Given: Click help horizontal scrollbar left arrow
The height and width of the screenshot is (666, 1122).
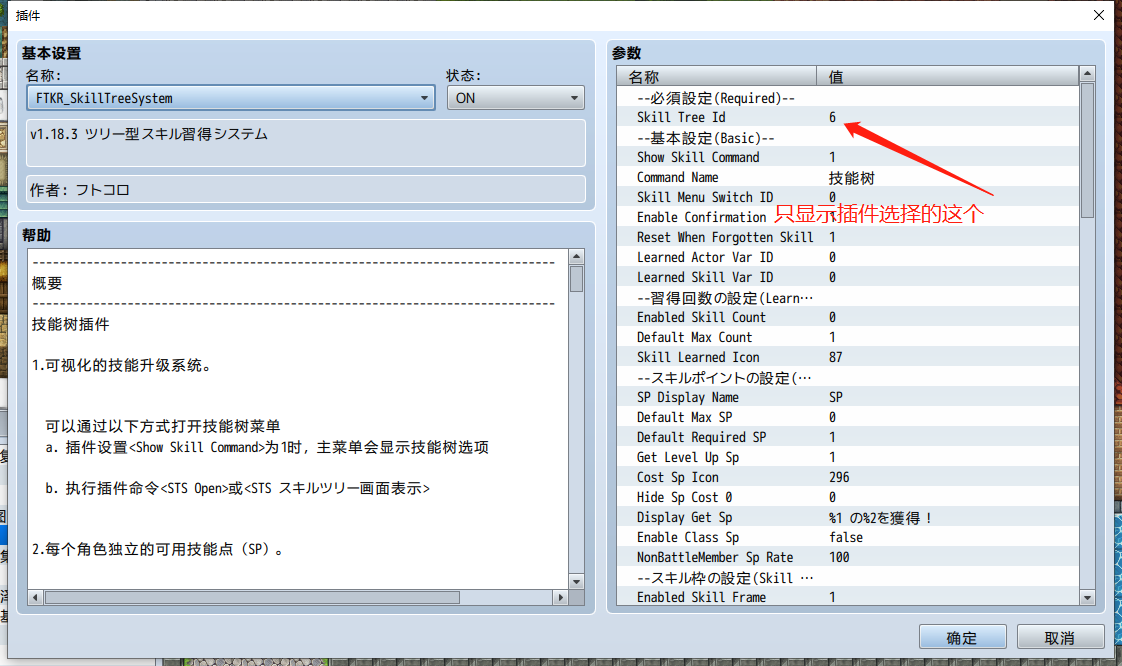Looking at the screenshot, I should pos(35,597).
